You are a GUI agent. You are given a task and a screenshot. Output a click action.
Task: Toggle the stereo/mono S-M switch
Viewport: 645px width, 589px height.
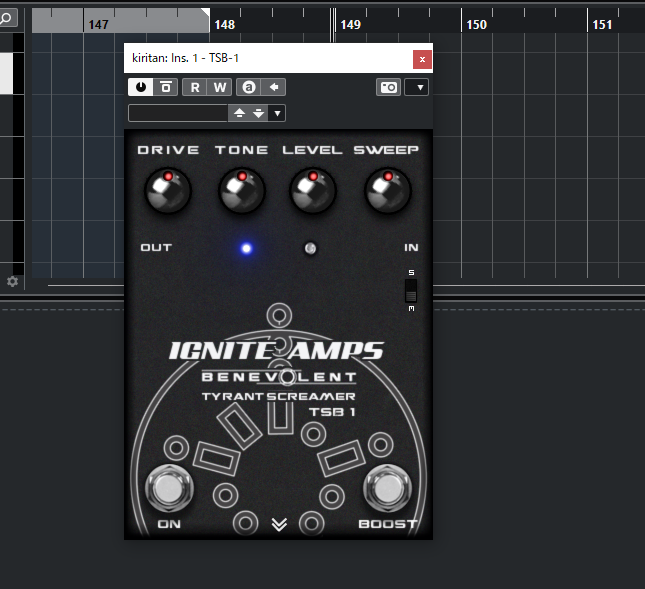click(x=411, y=291)
